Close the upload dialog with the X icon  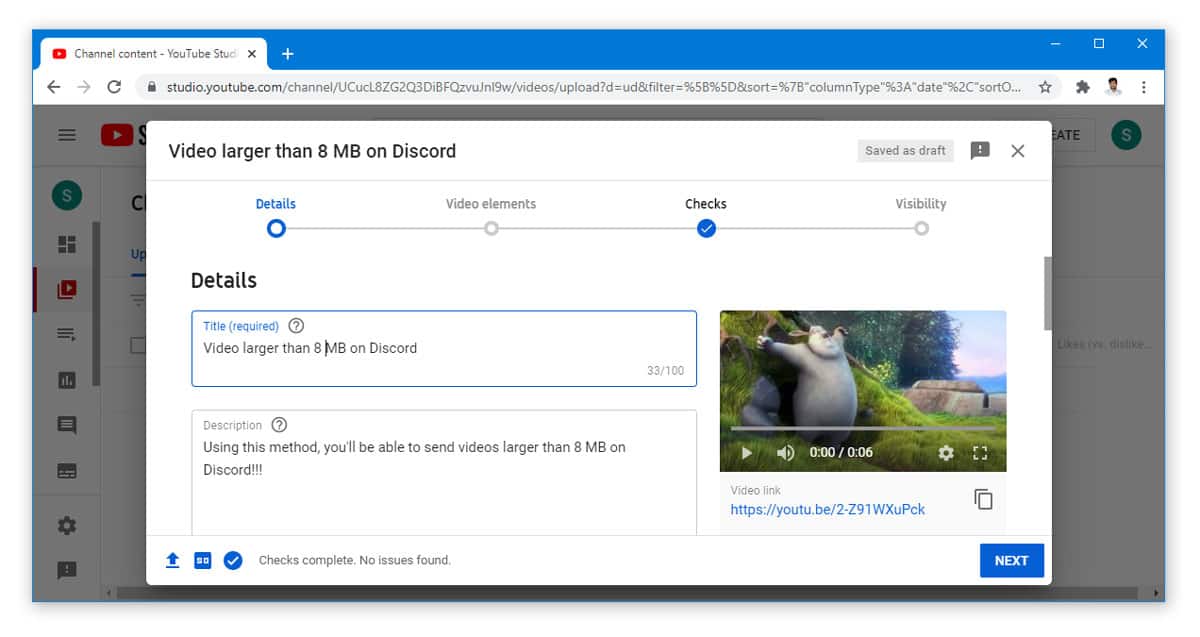click(x=1018, y=151)
